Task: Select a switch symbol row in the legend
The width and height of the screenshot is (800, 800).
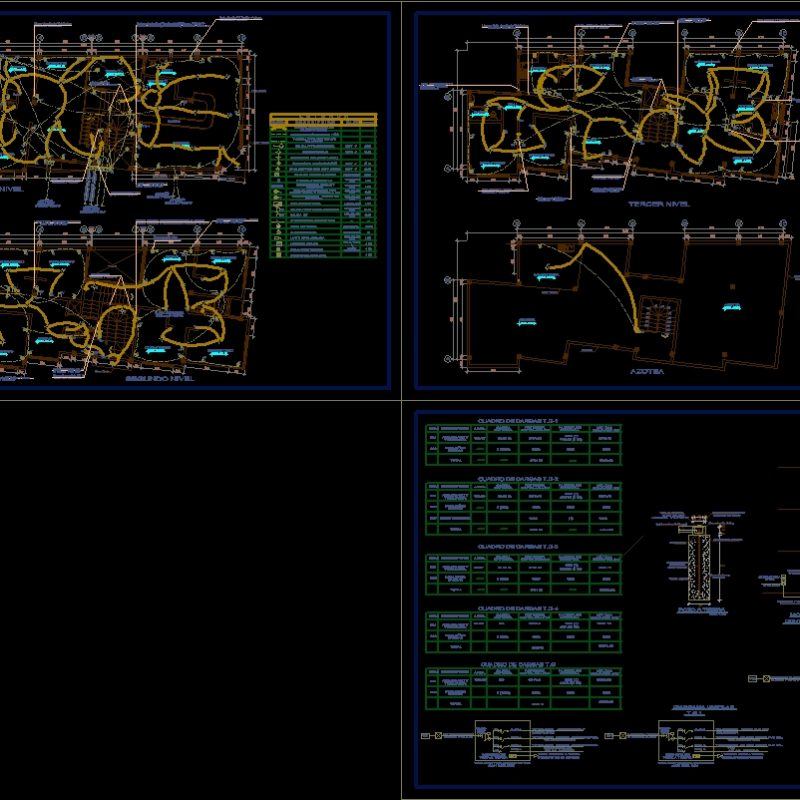Action: tap(278, 194)
